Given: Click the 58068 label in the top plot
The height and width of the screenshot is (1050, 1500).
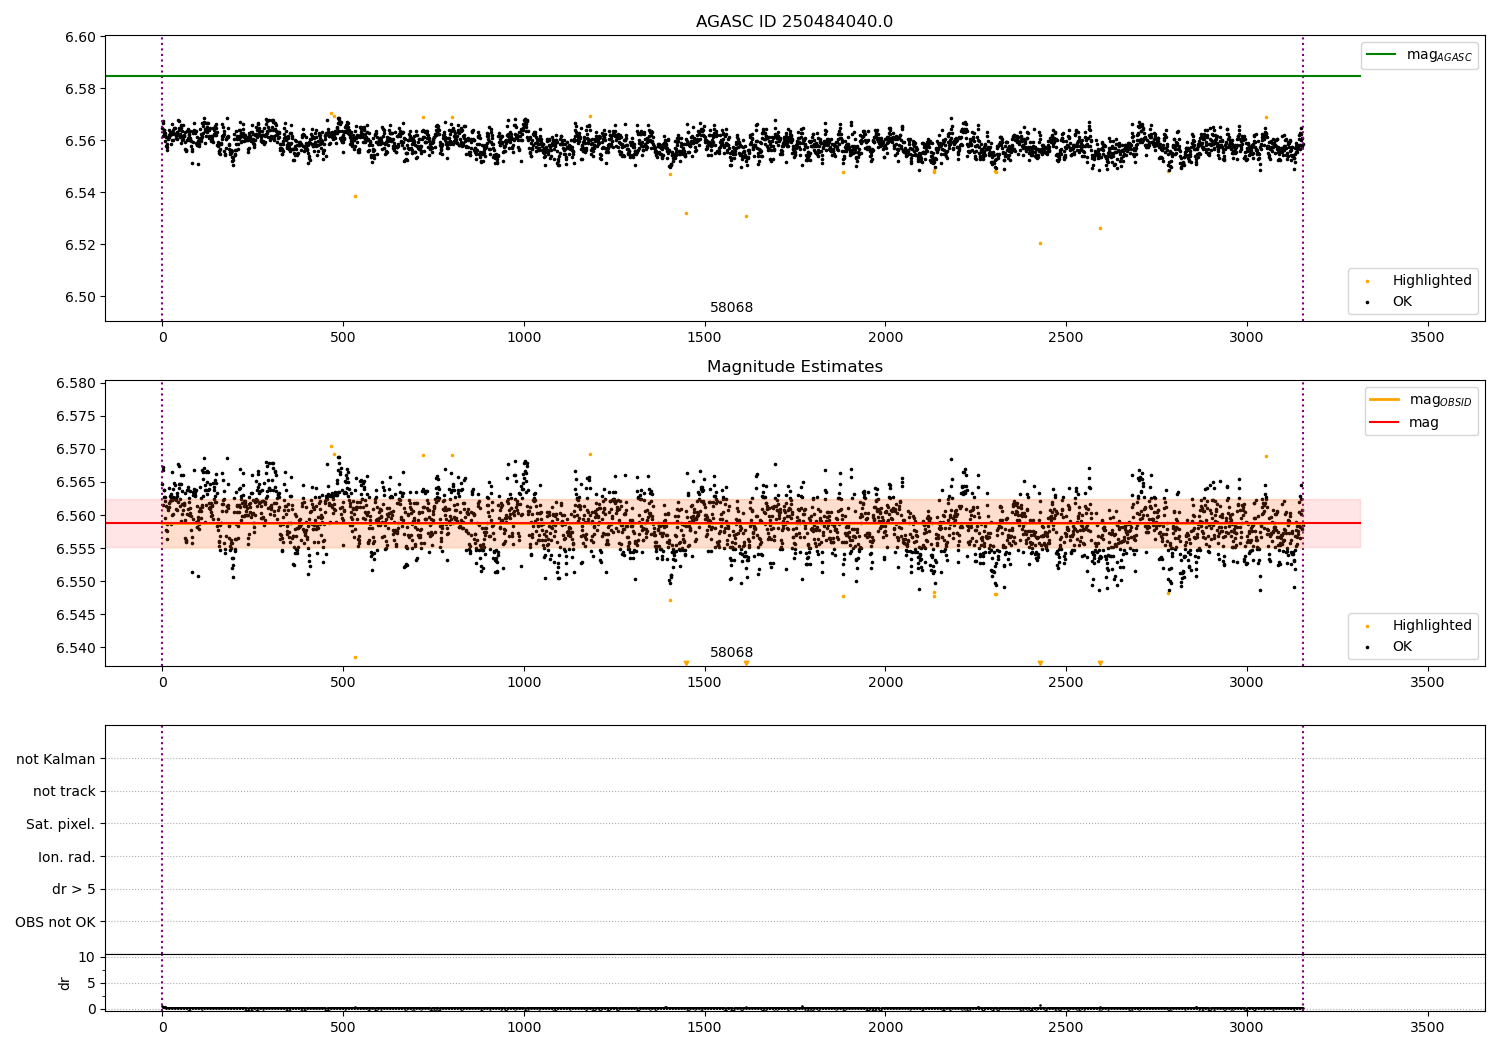Looking at the screenshot, I should 731,308.
